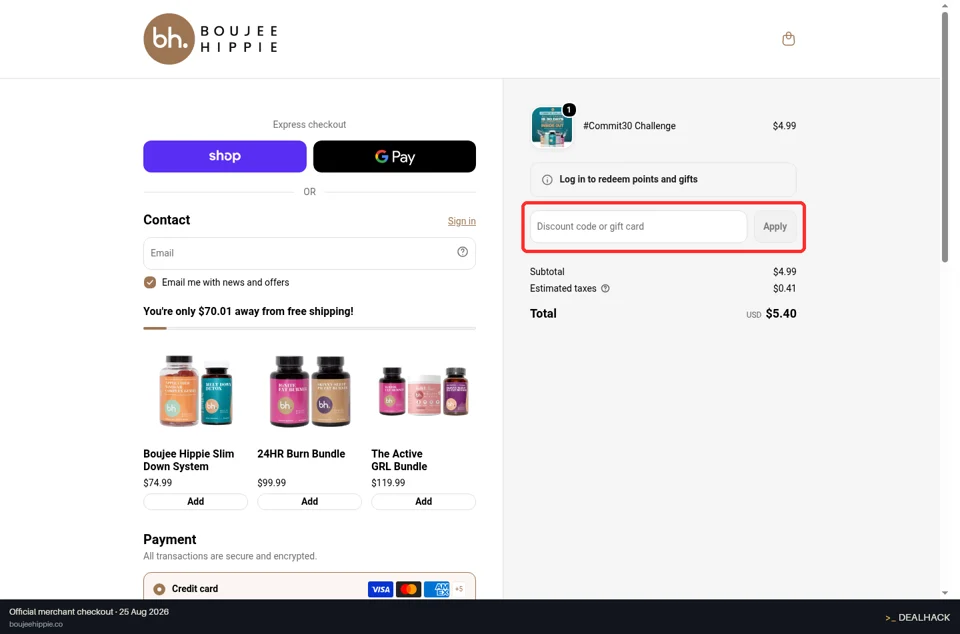Click the free shipping progress bar
This screenshot has height=634, width=960.
(x=309, y=328)
